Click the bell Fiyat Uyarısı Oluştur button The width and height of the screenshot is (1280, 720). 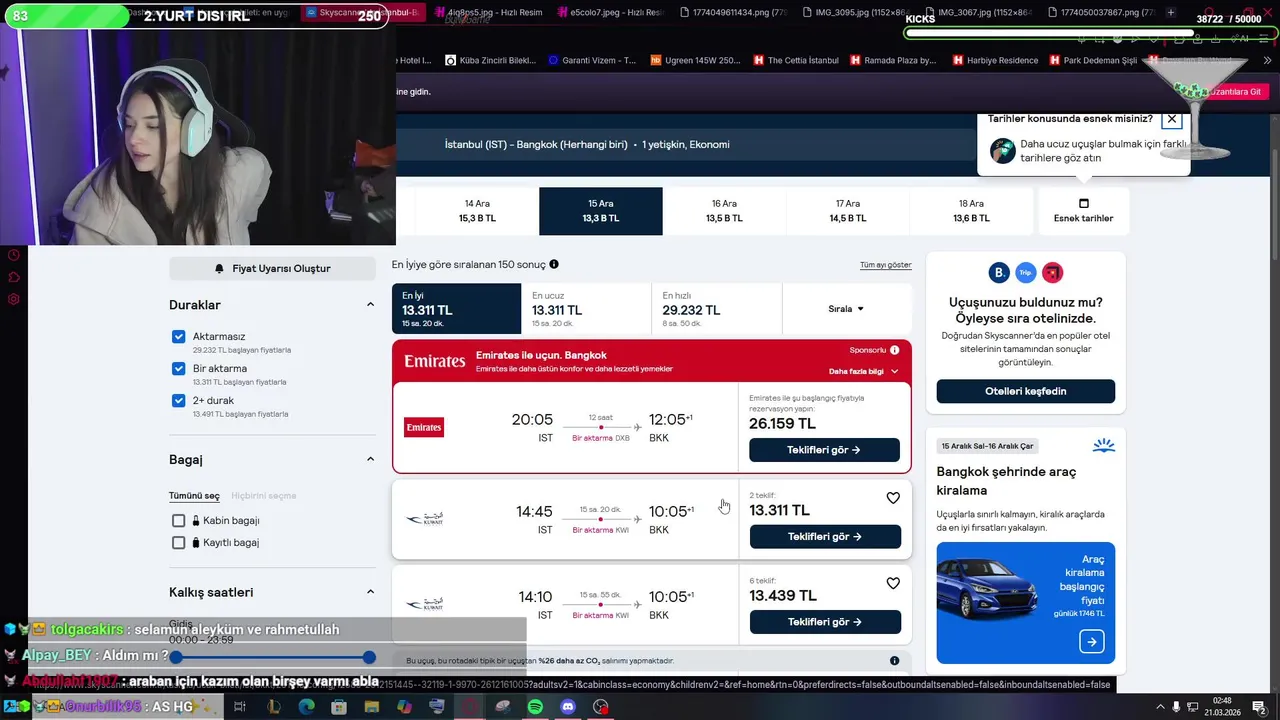(x=272, y=268)
